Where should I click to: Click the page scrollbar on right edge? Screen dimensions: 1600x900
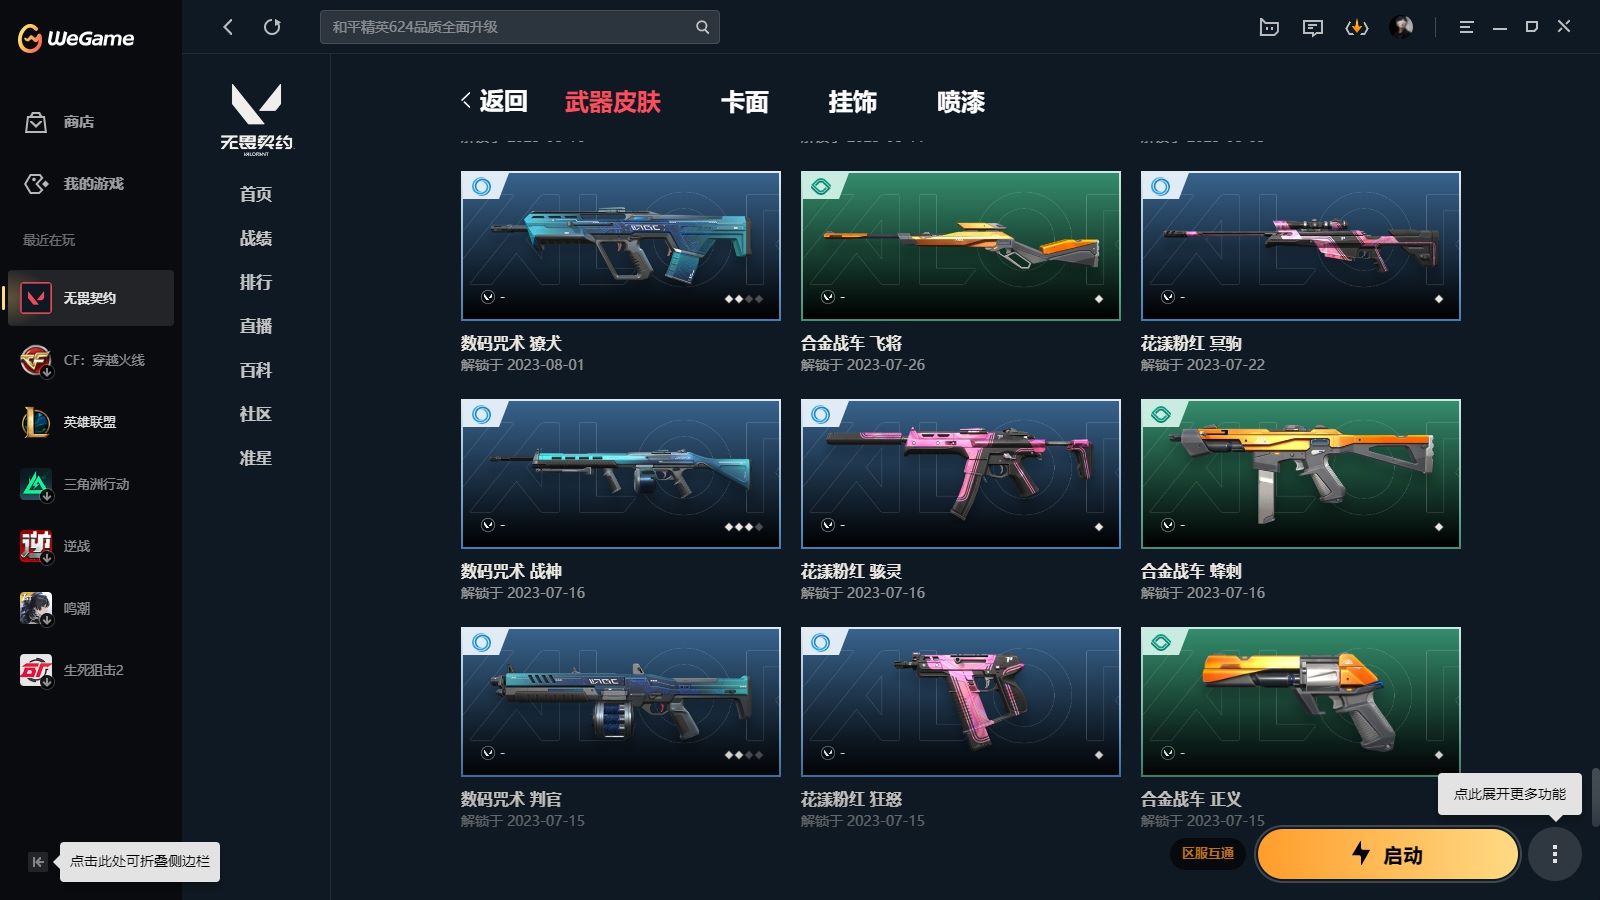(x=1596, y=798)
